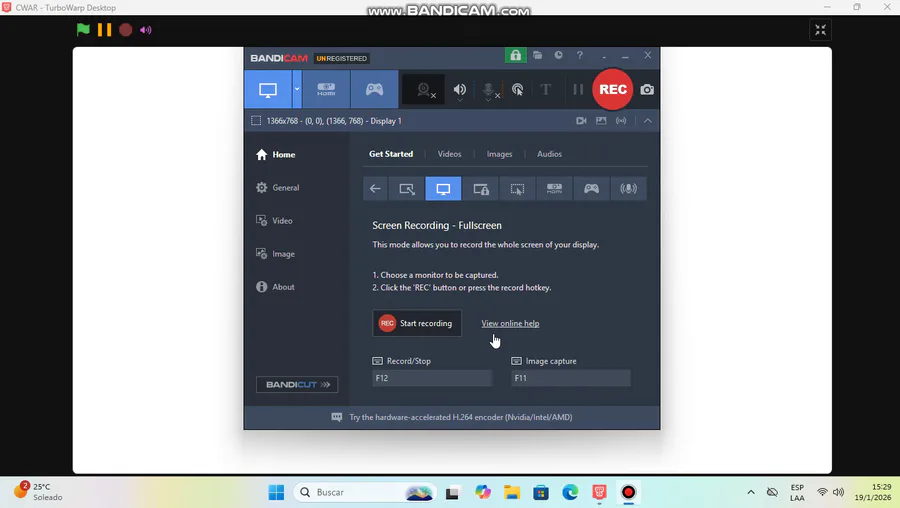Exit TurboWarp fullscreen stage mode

coord(820,30)
